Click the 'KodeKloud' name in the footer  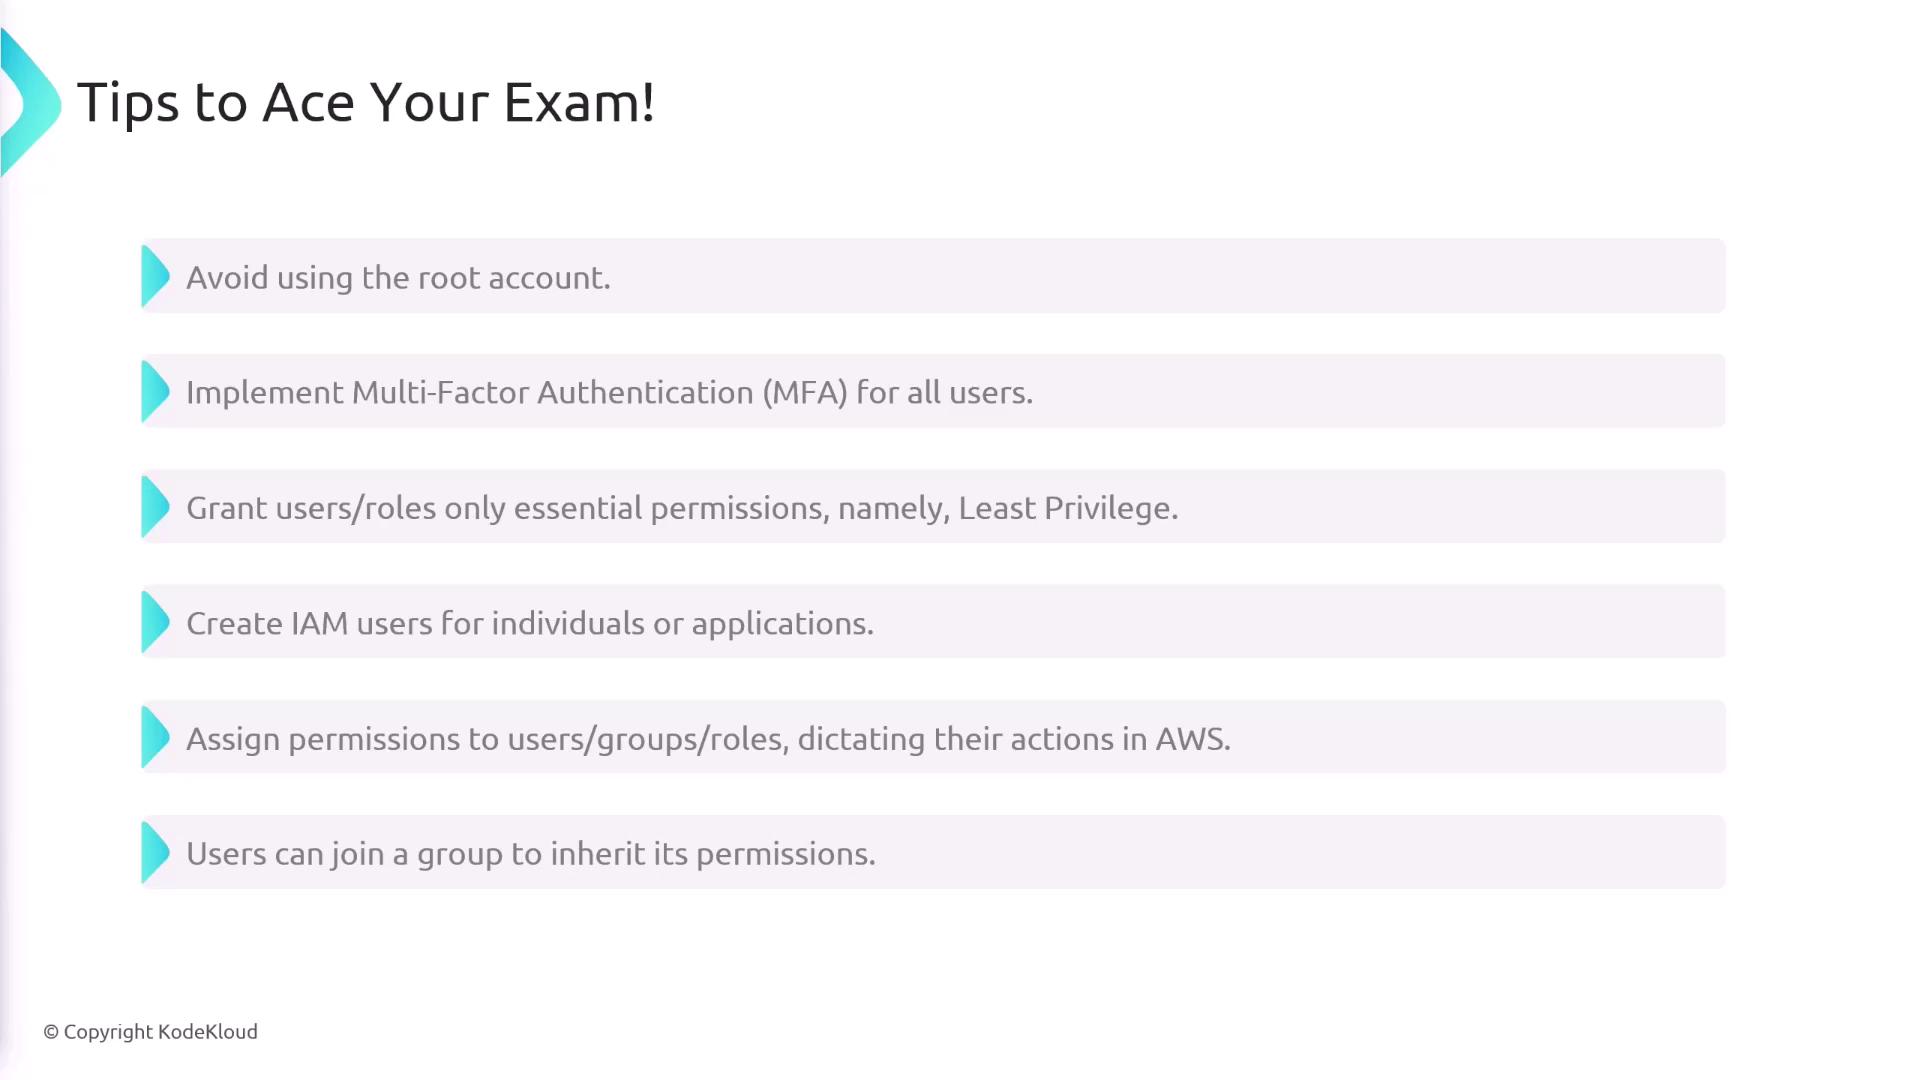tap(208, 1032)
